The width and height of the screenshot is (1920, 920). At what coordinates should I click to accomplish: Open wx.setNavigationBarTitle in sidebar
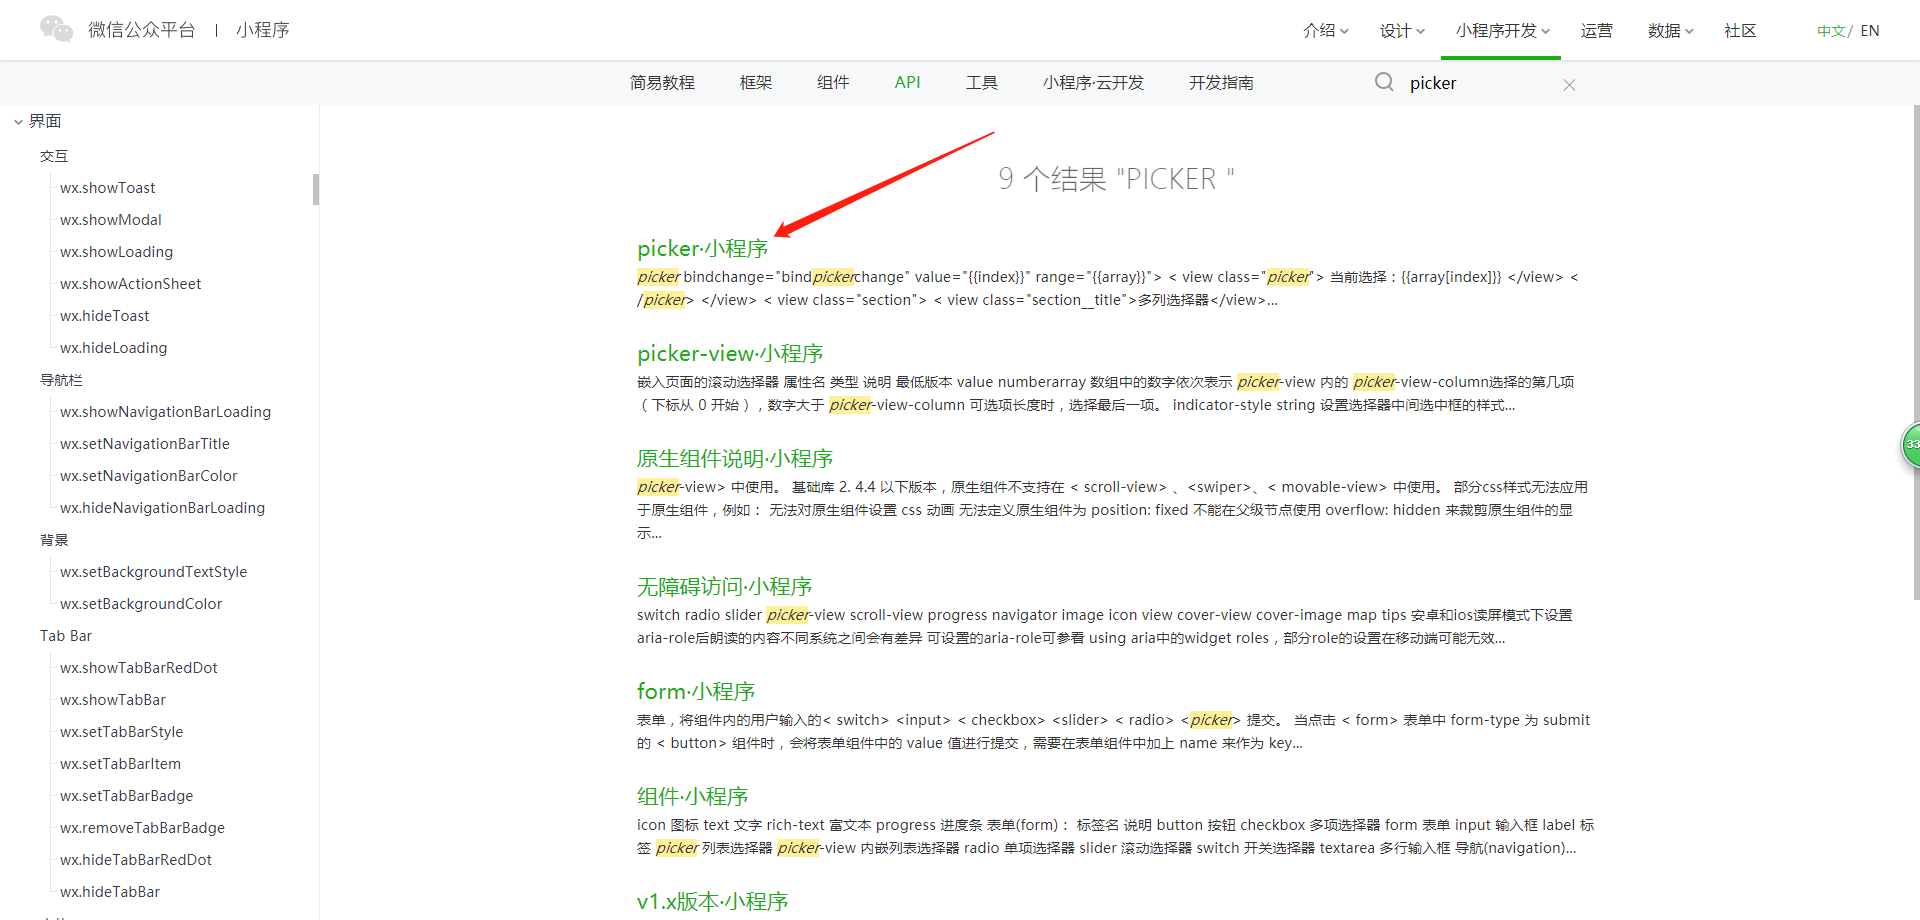[144, 444]
